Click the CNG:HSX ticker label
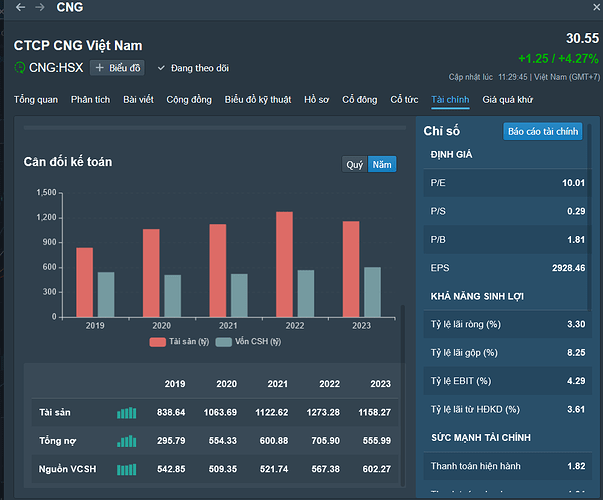Image resolution: width=603 pixels, height=500 pixels. point(56,68)
